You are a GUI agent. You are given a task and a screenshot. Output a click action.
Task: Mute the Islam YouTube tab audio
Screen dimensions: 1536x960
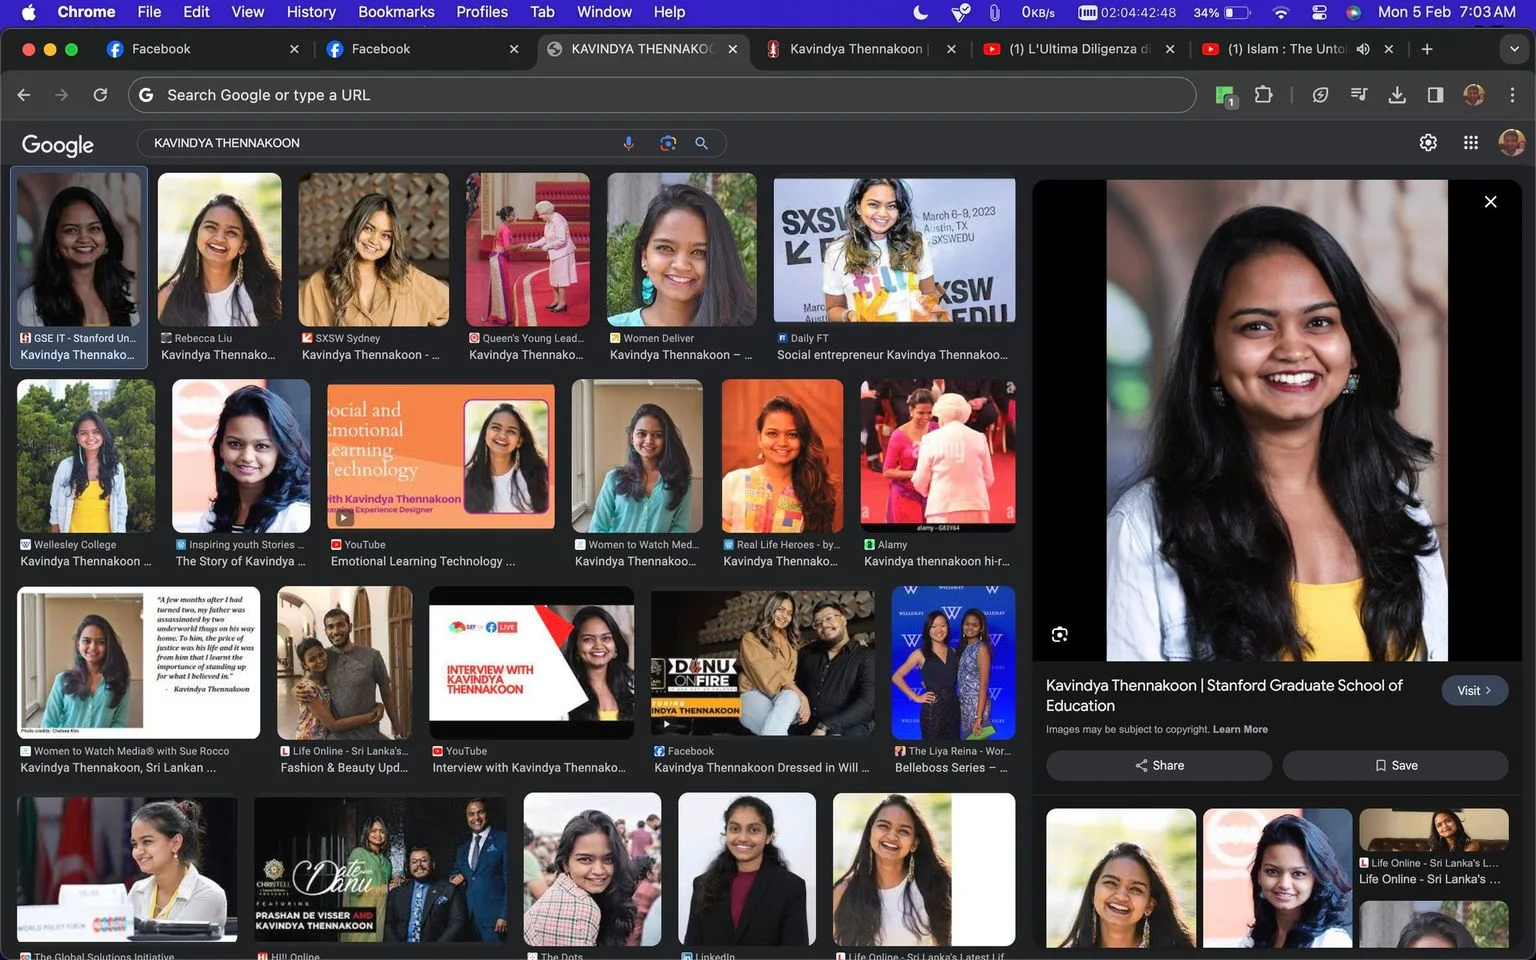point(1362,49)
